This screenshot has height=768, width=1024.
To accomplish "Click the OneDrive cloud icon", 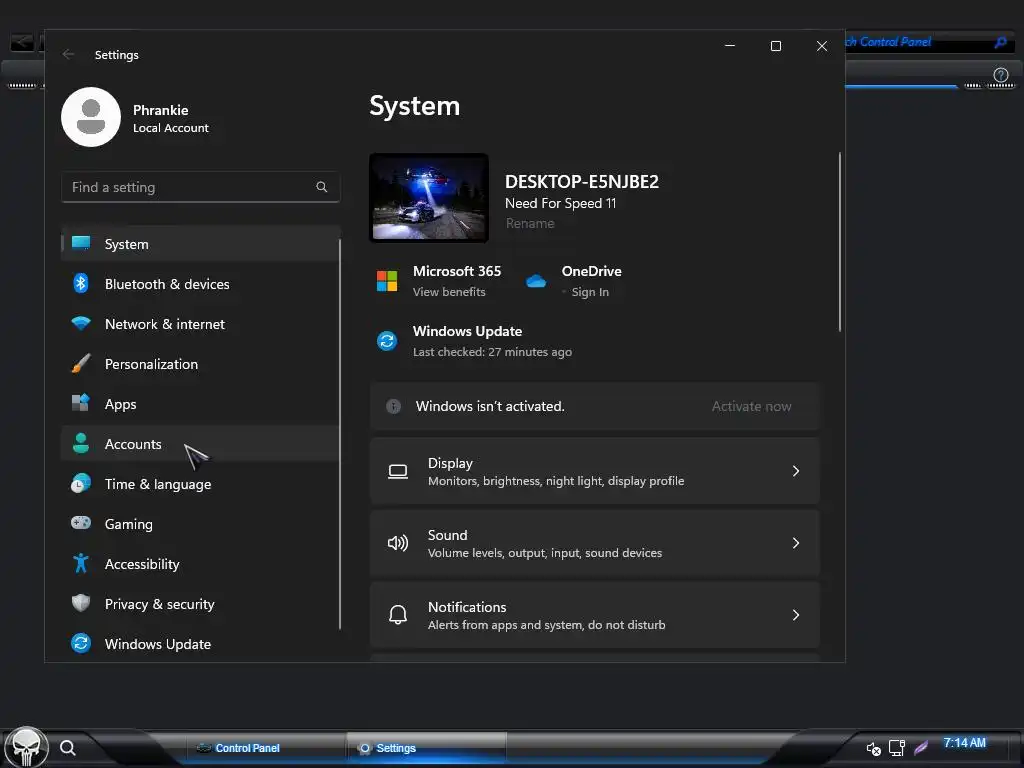I will point(536,281).
